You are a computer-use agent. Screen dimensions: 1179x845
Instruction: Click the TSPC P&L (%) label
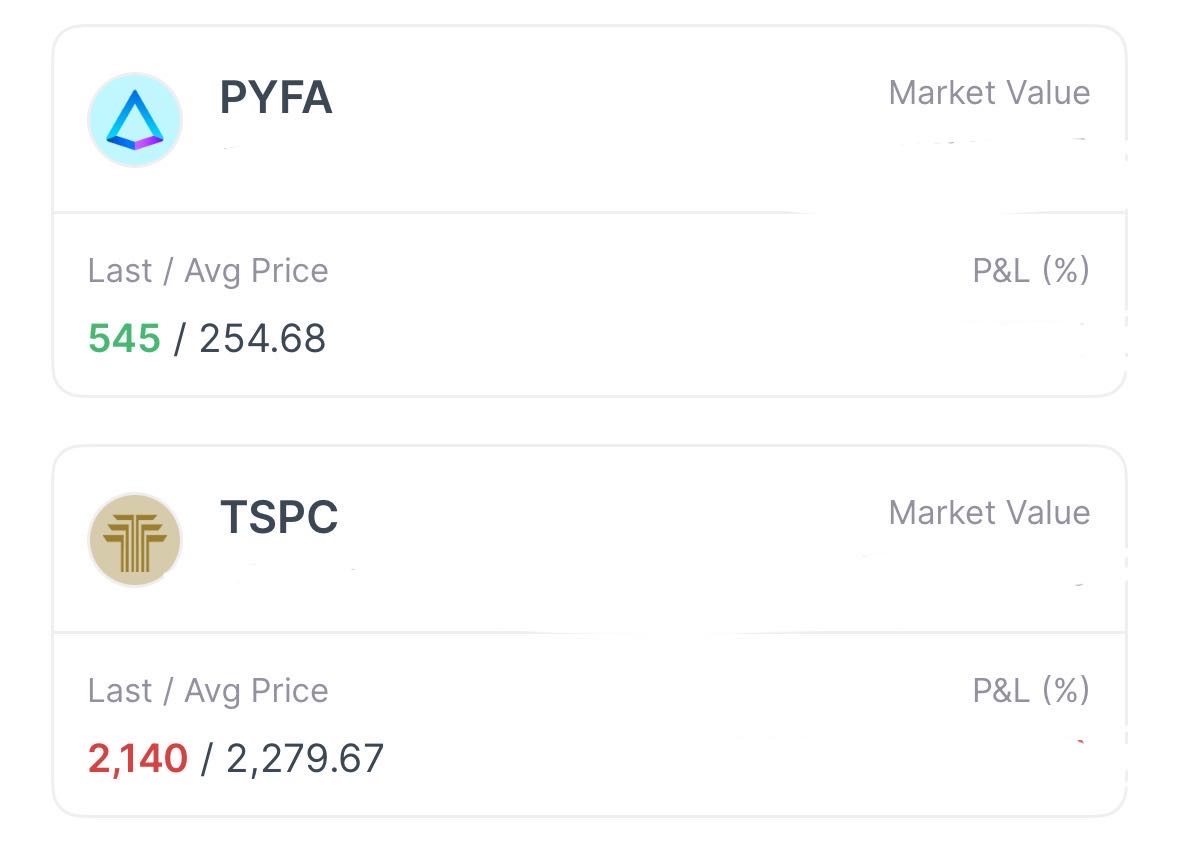tap(1029, 690)
